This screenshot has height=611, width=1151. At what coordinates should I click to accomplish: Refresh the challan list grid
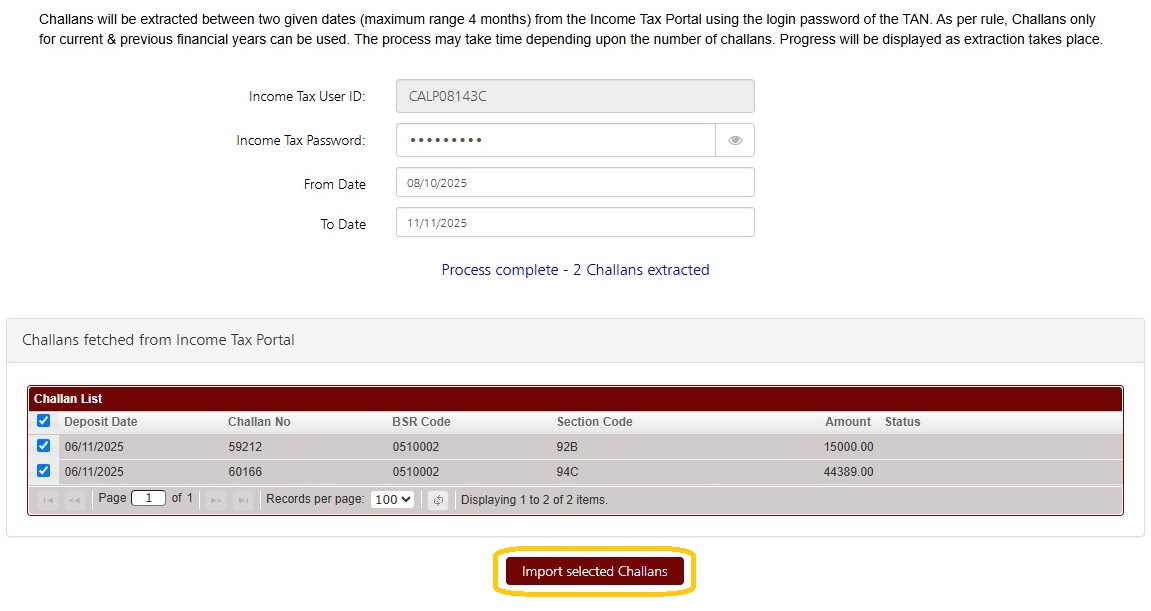point(438,500)
